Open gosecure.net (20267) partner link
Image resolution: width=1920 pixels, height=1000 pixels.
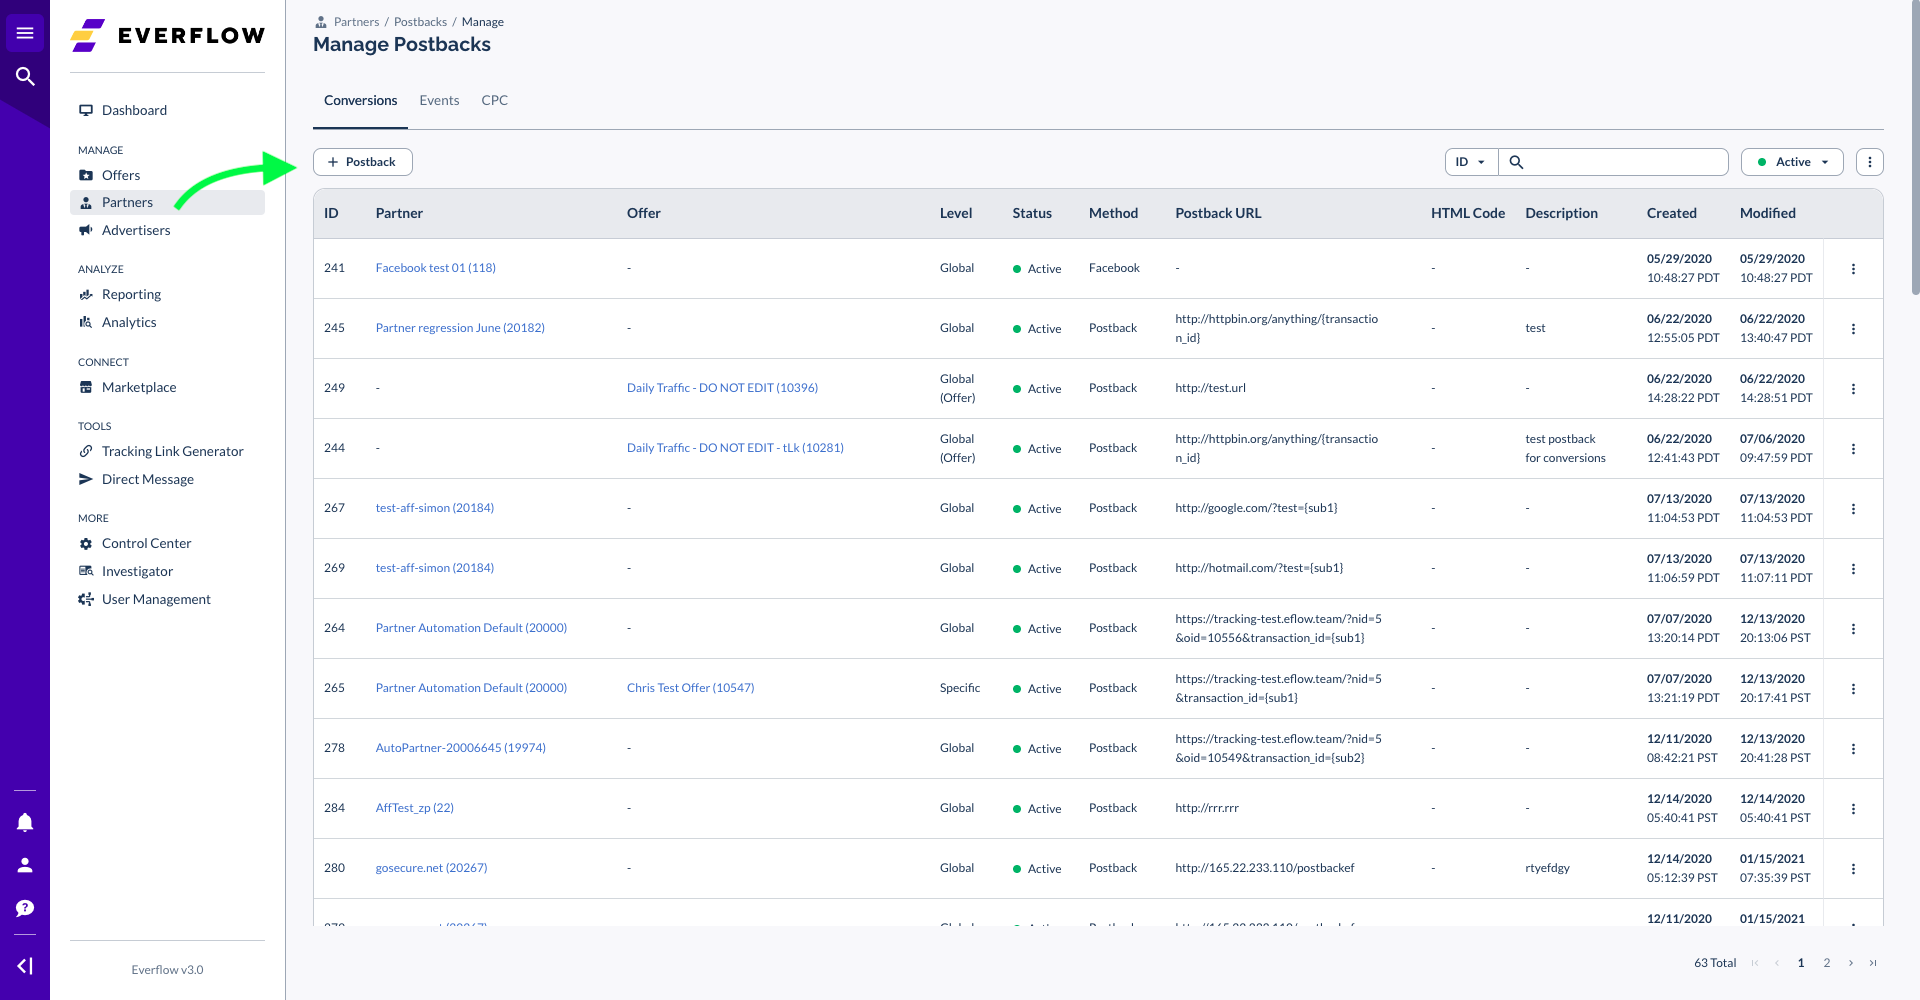tap(431, 868)
